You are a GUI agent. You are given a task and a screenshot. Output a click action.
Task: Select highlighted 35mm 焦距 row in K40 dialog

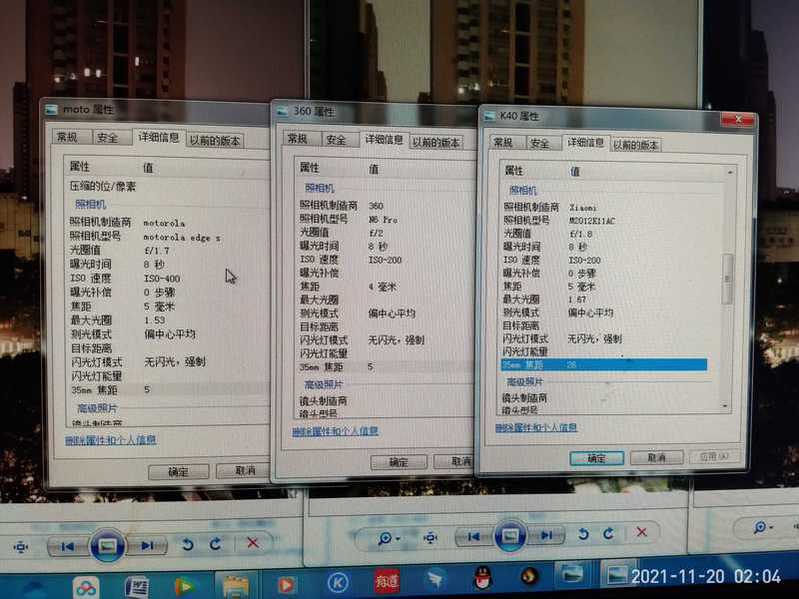604,365
